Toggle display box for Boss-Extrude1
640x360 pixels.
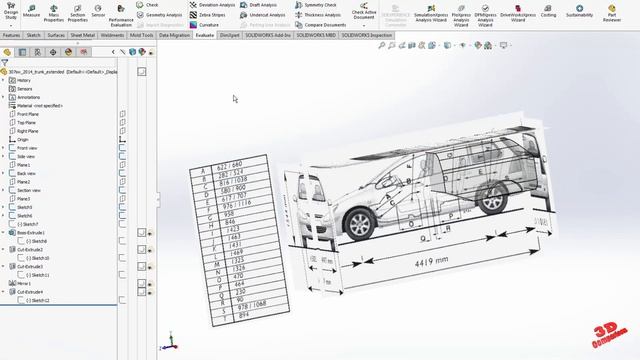(142, 233)
